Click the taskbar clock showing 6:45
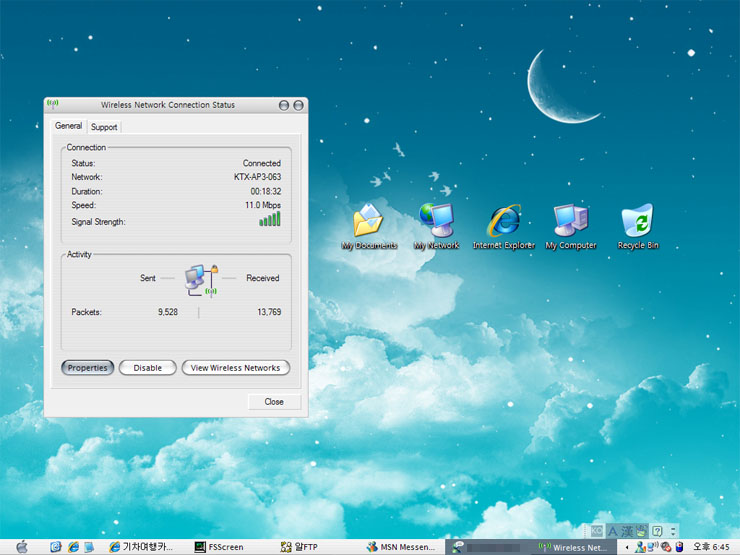Image resolution: width=740 pixels, height=555 pixels. tap(711, 547)
